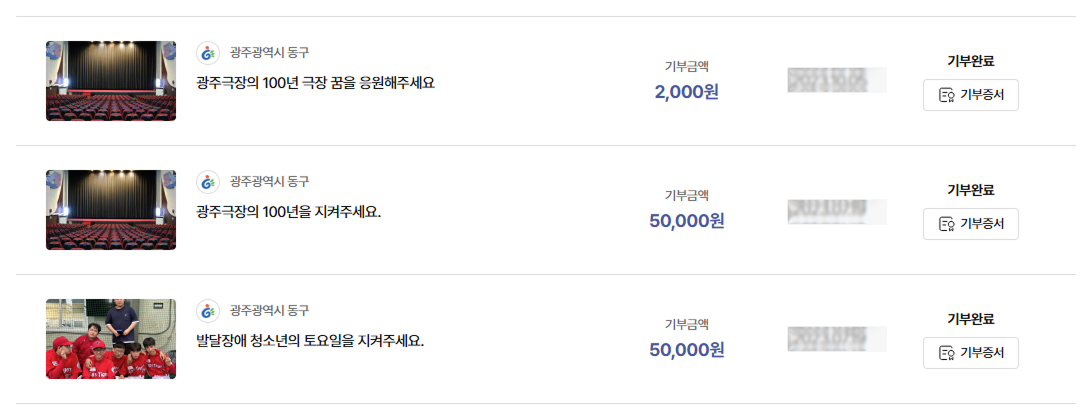
Task: Click '광주광역시 동구' above '광주극장의 100년을 지켜주세요.'
Action: [269, 181]
